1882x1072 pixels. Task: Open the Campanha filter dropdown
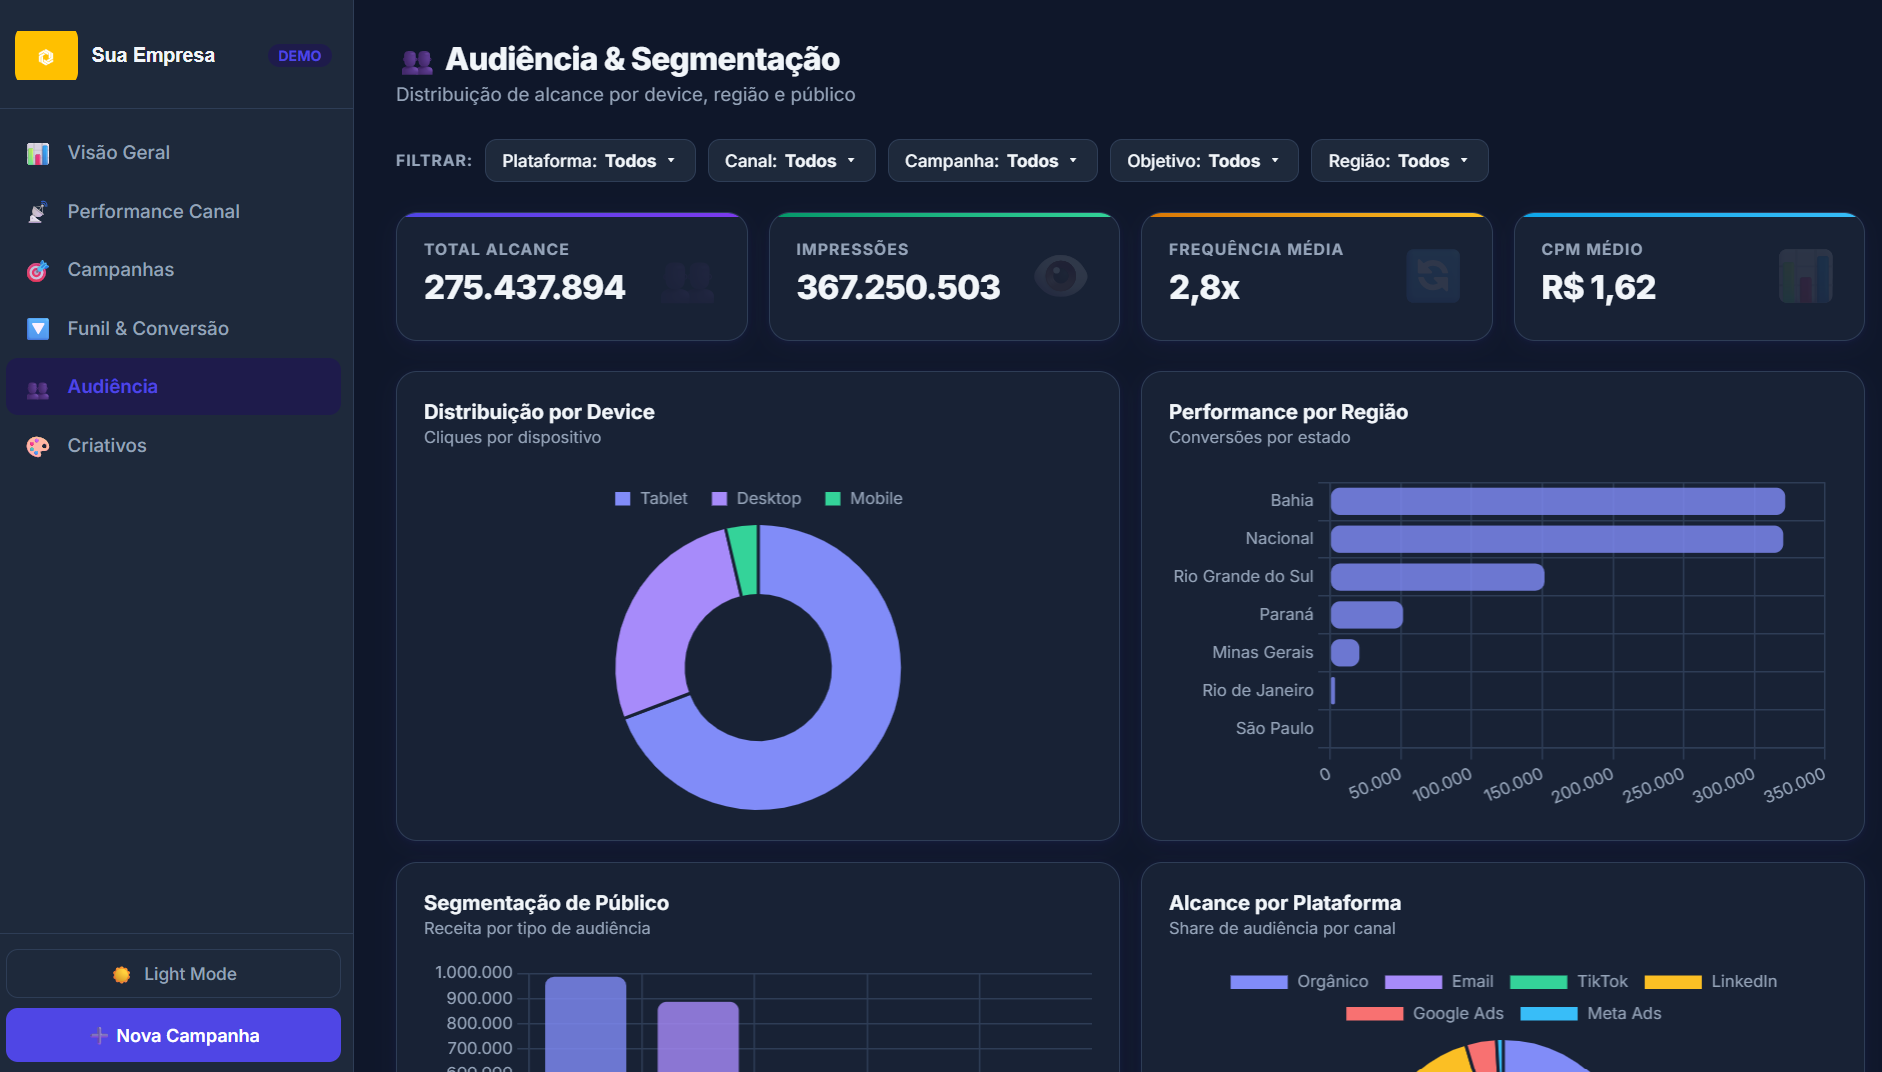(x=992, y=161)
